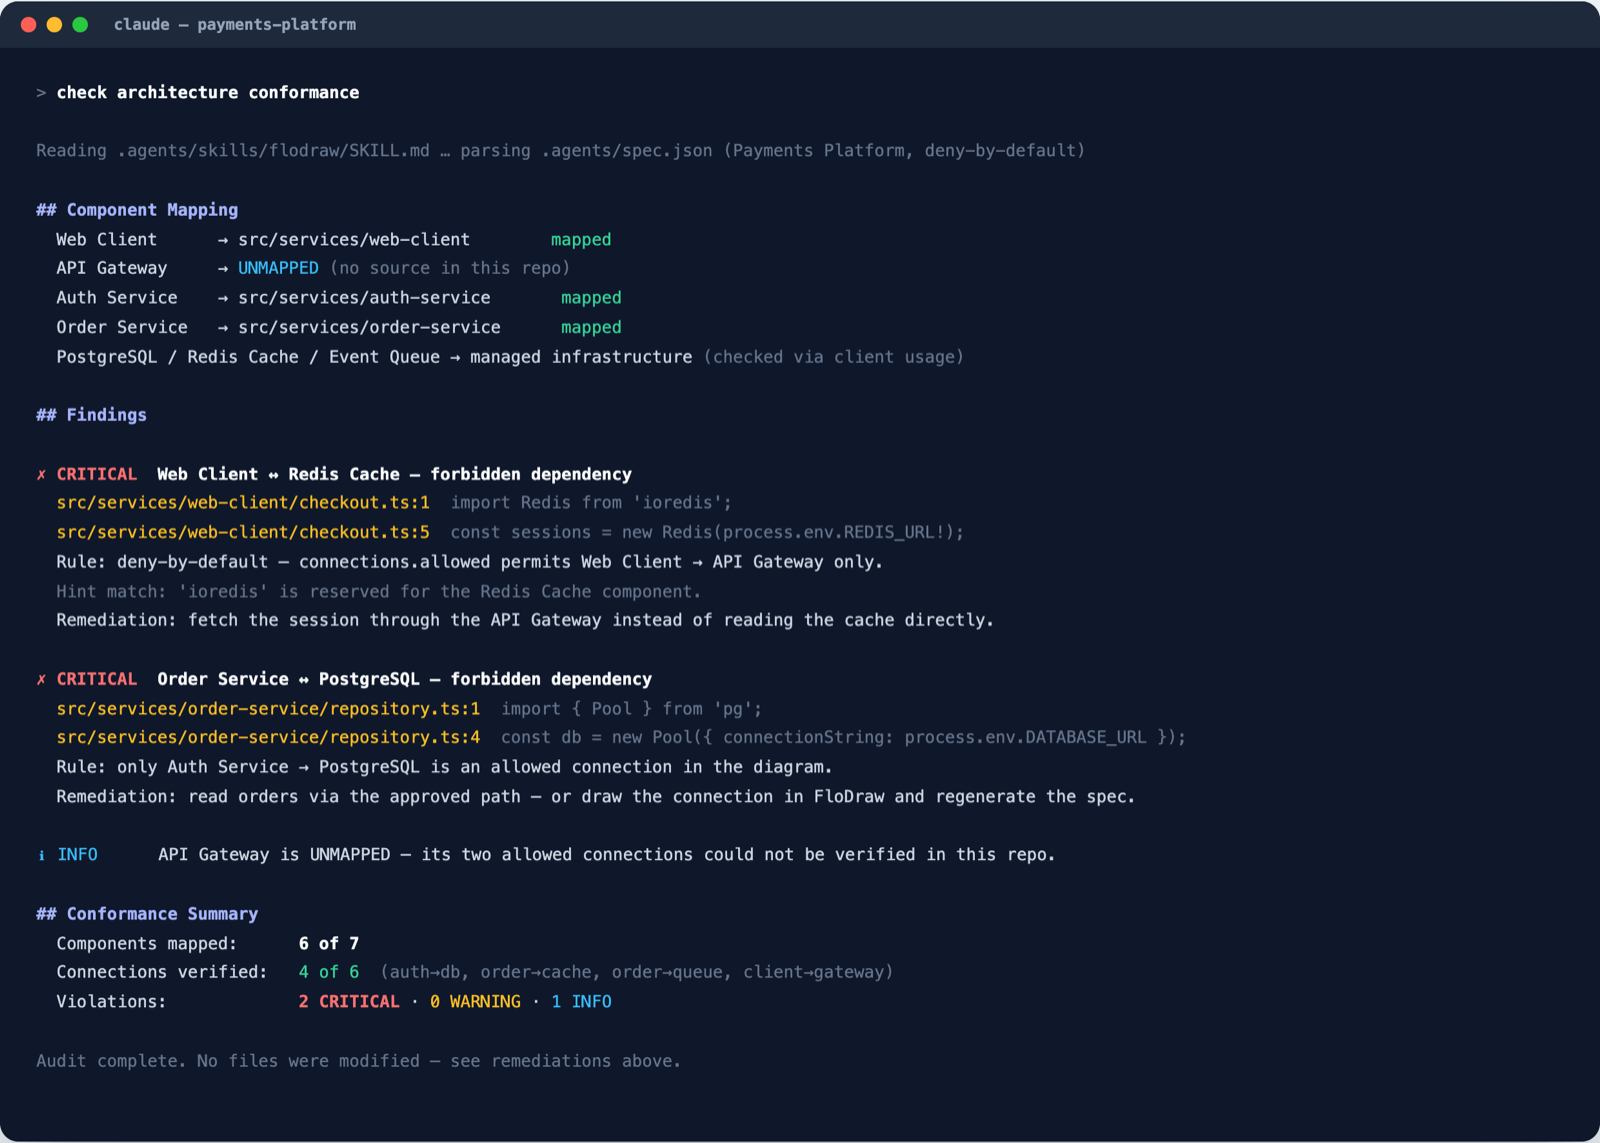Screen dimensions: 1600x1143
Task: Click the red X before Web Client finding
Action: coord(41,475)
